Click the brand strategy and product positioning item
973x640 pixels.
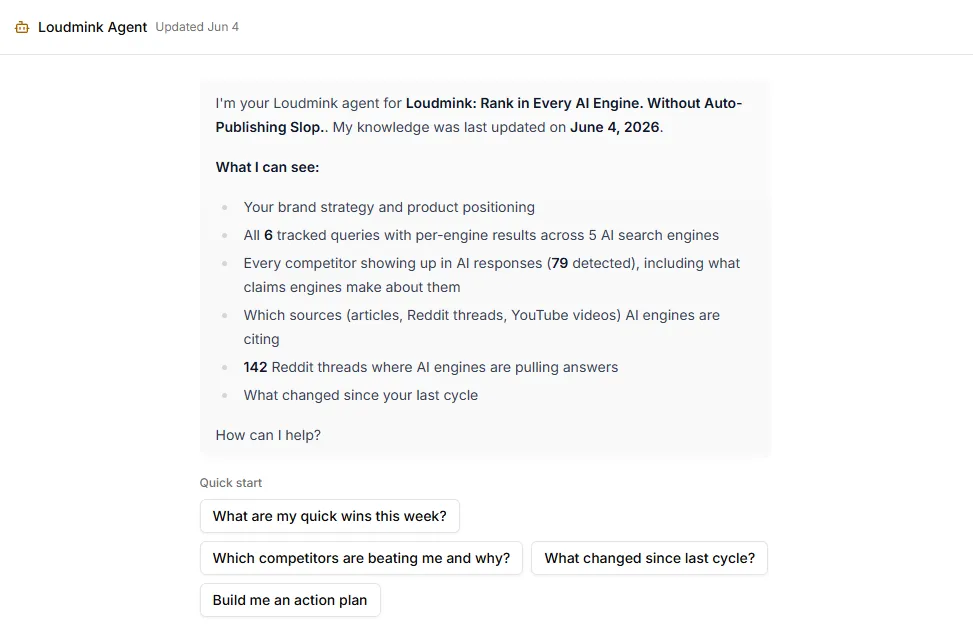pos(389,207)
